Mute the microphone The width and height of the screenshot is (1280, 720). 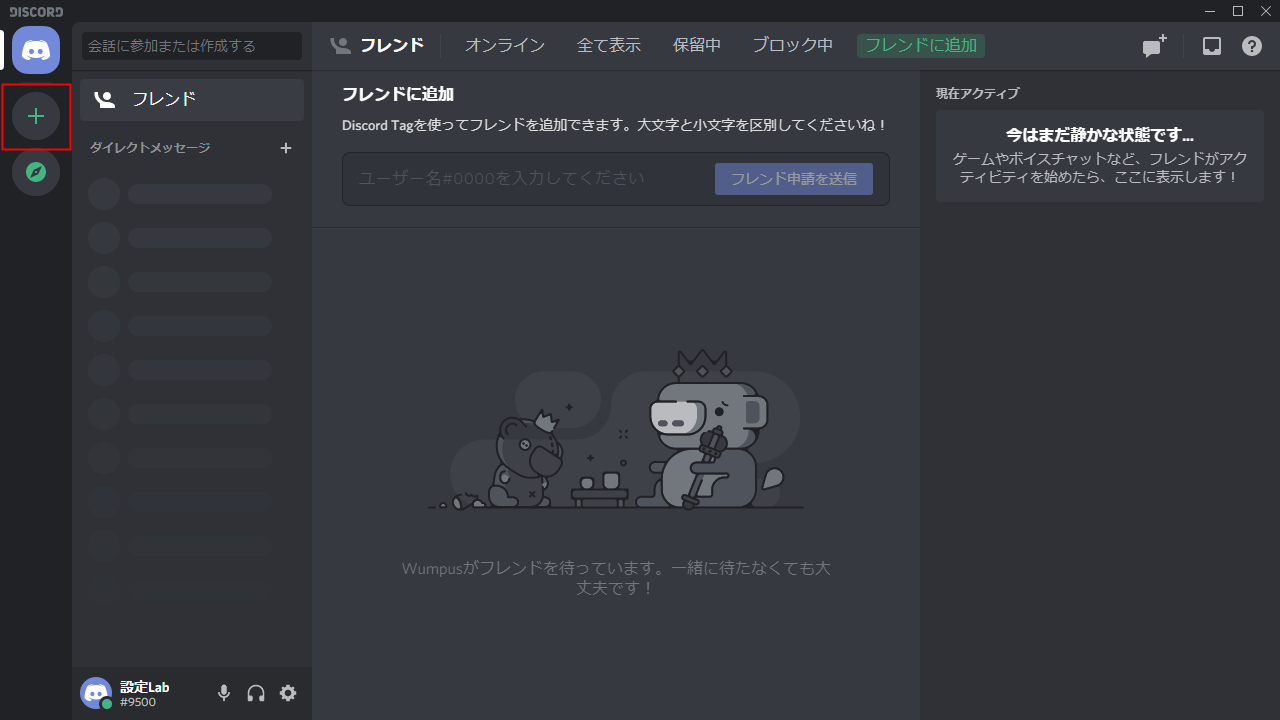224,693
